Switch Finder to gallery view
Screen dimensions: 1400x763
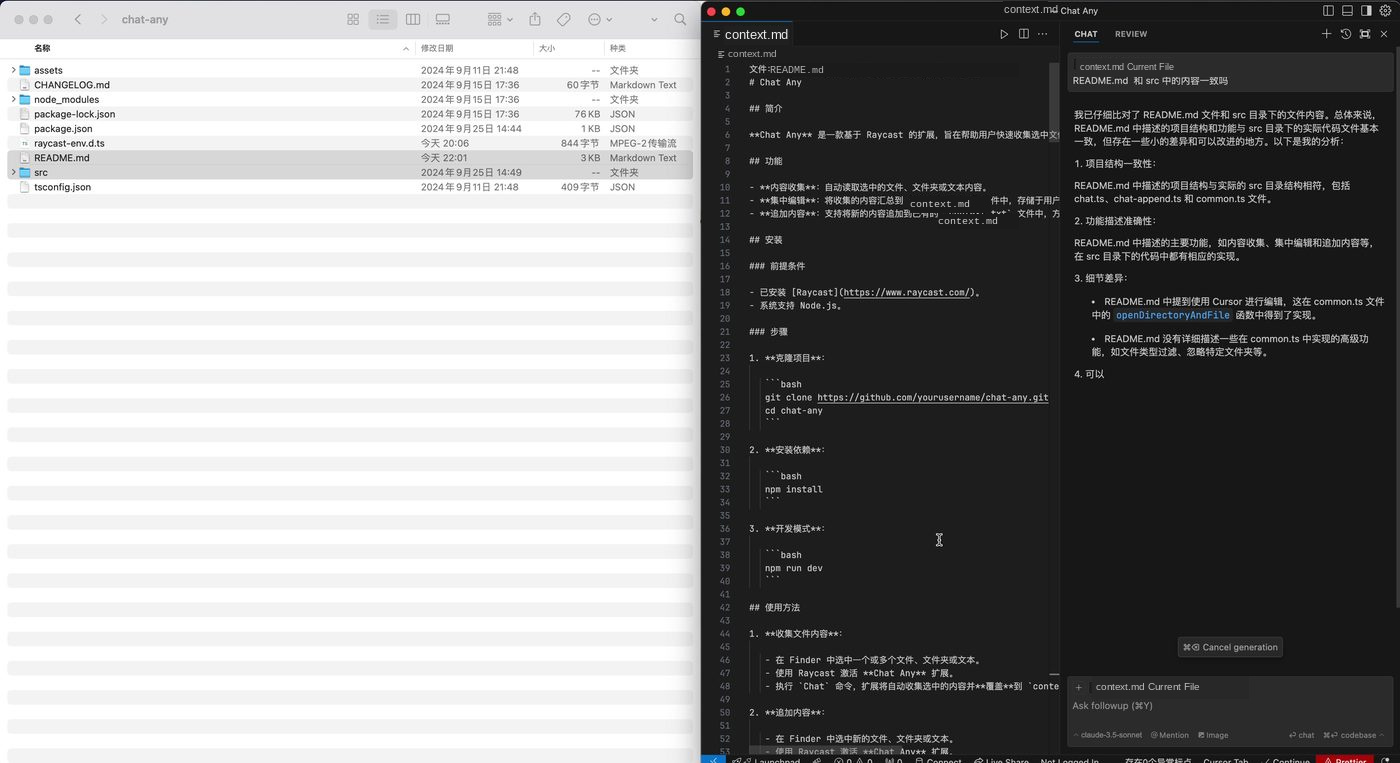tap(443, 19)
